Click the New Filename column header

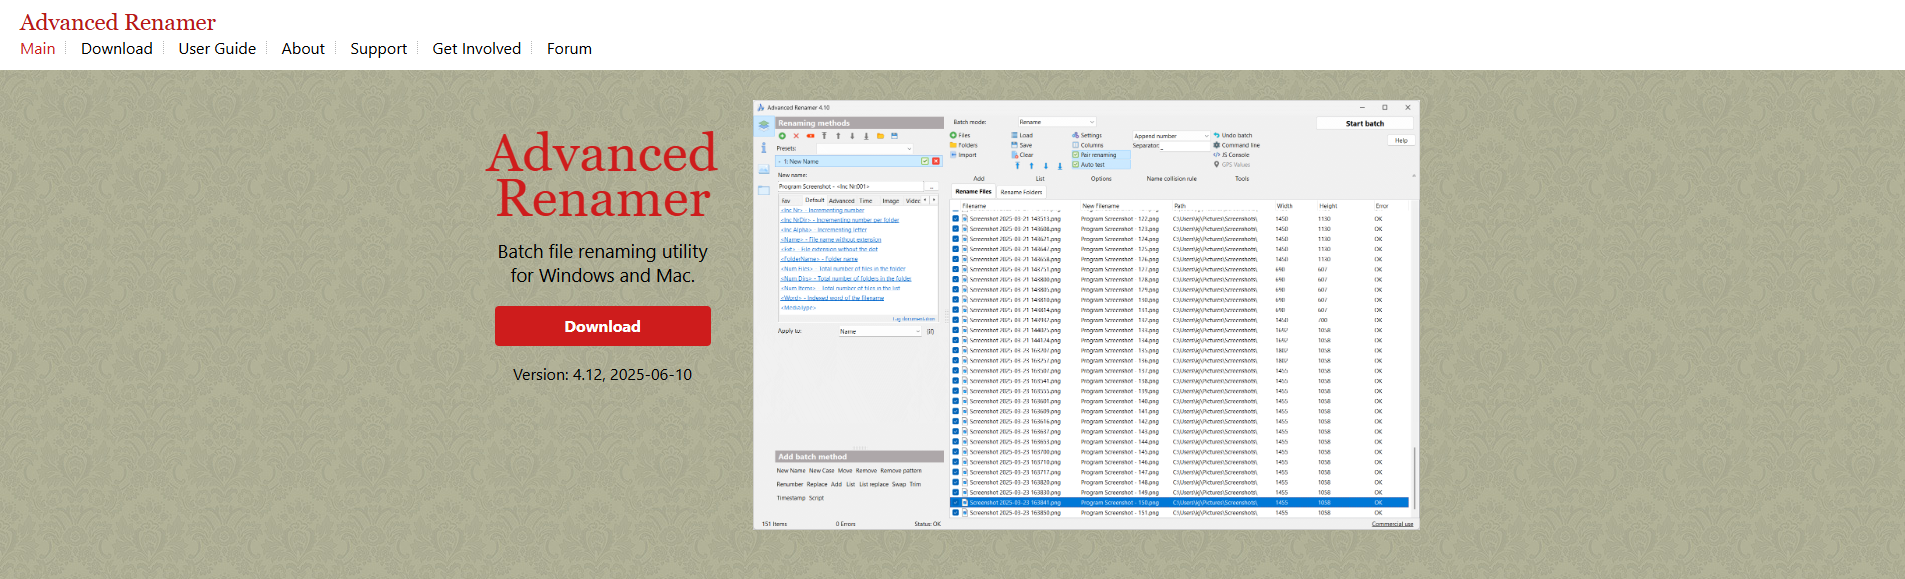pos(1101,206)
